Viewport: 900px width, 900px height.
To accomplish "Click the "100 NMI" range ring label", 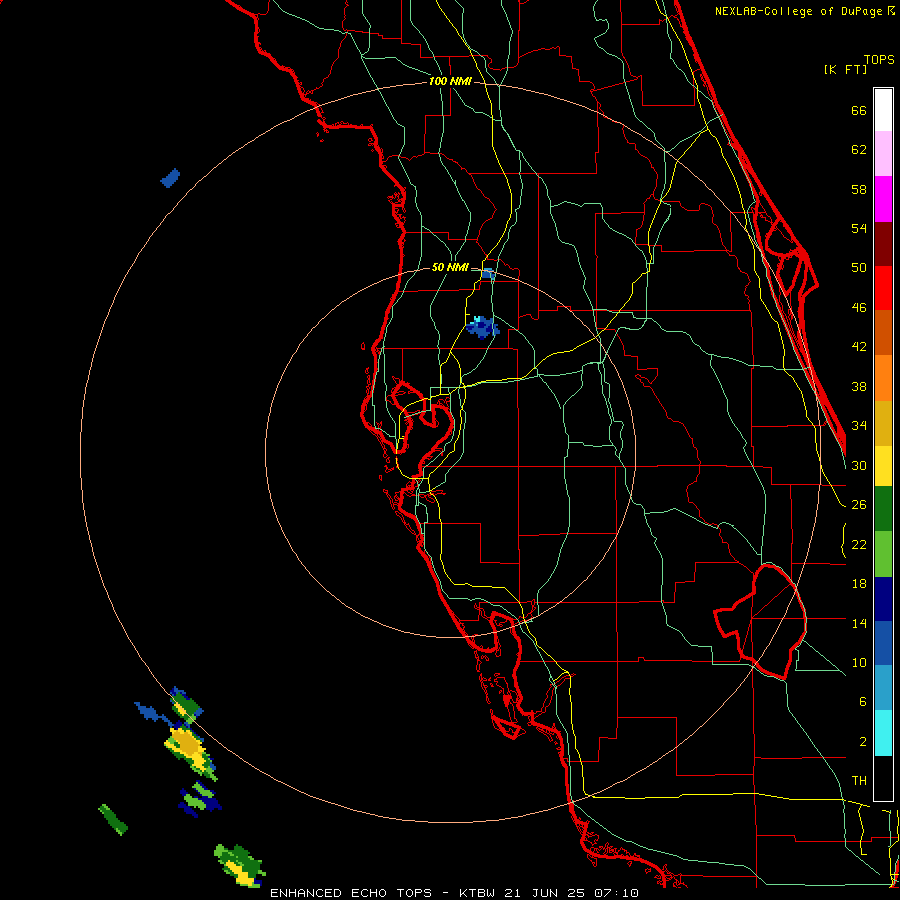I will tap(450, 82).
